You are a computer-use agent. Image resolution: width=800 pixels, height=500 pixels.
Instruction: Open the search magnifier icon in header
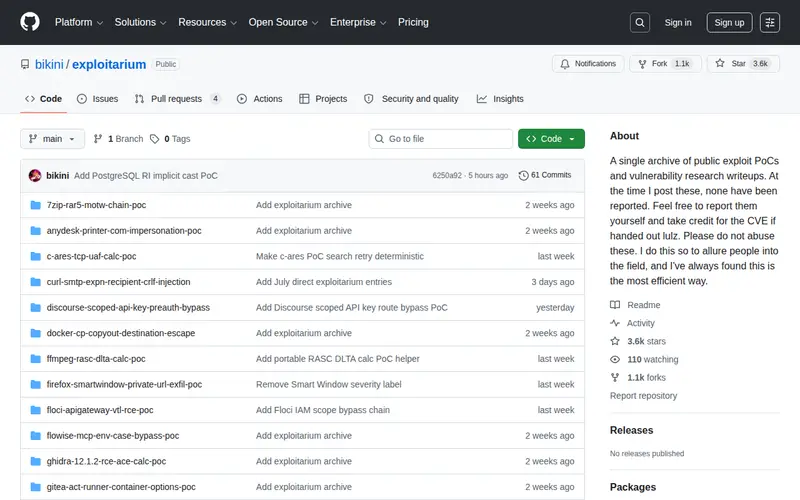639,22
